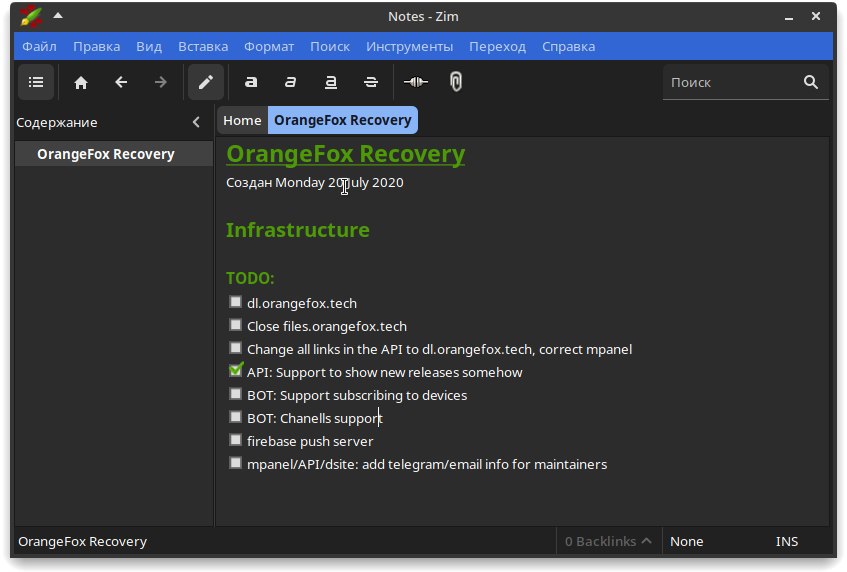Click the TODO: heading
Image resolution: width=847 pixels, height=572 pixels.
250,278
